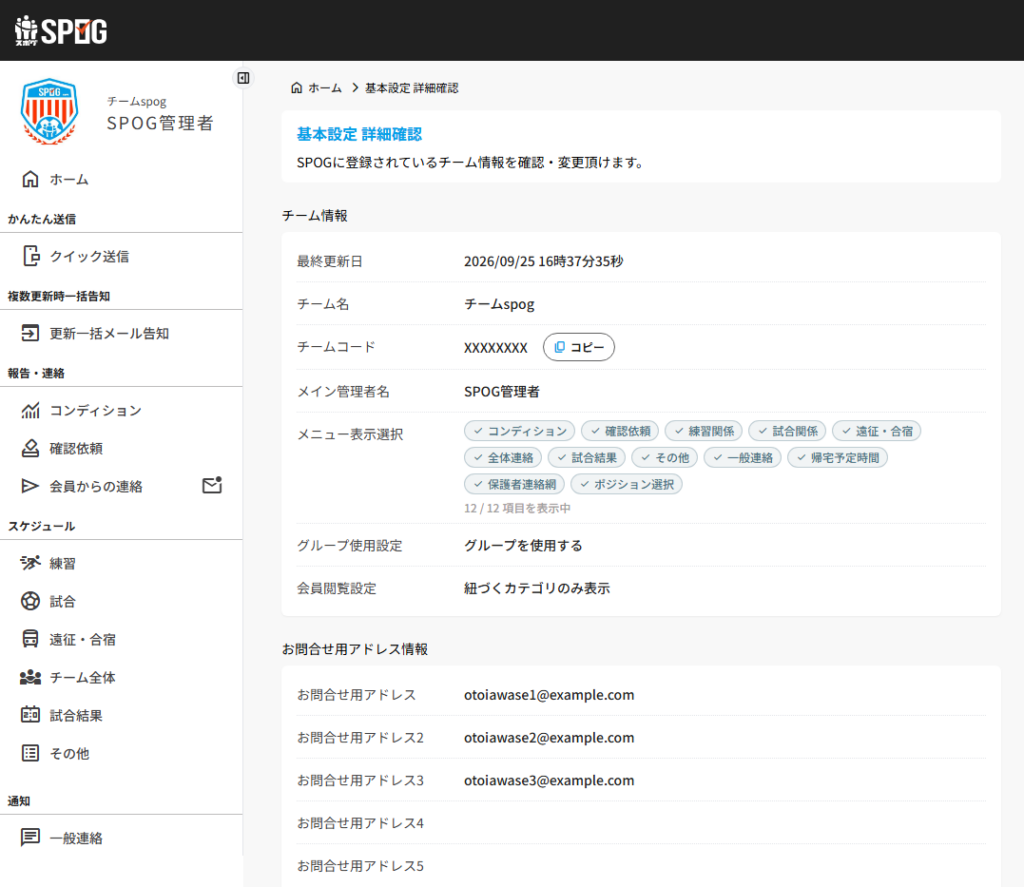Image resolution: width=1024 pixels, height=887 pixels.
Task: Click the 12 / 12 項目を表示中 count text
Action: (x=517, y=508)
